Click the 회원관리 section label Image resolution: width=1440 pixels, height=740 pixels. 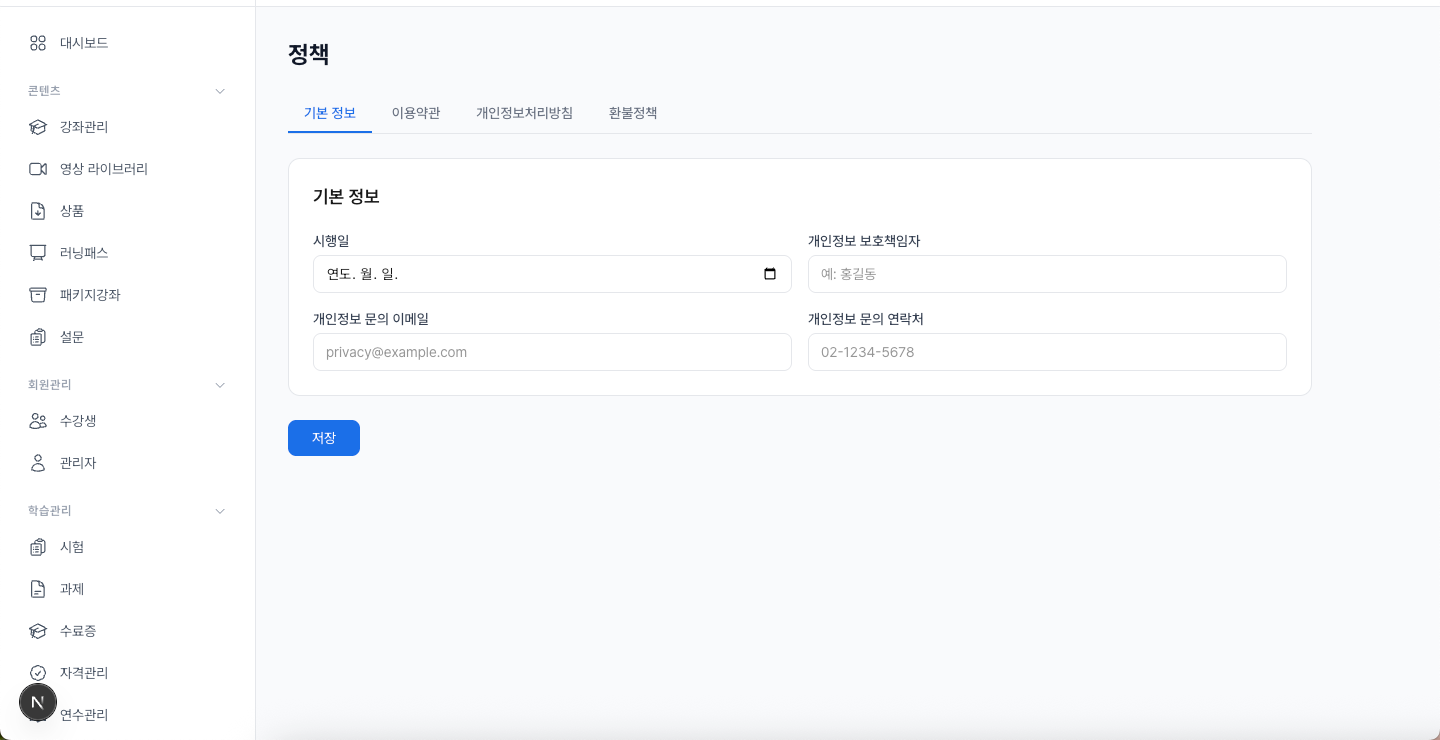click(50, 385)
